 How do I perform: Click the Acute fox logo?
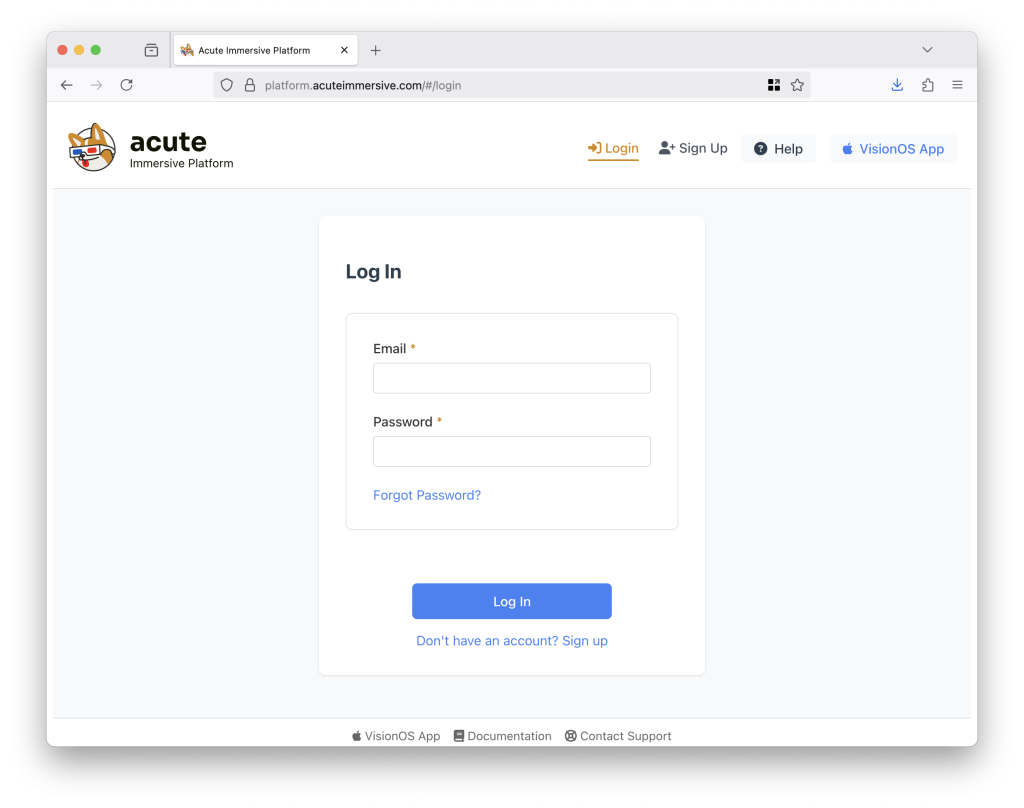(92, 148)
